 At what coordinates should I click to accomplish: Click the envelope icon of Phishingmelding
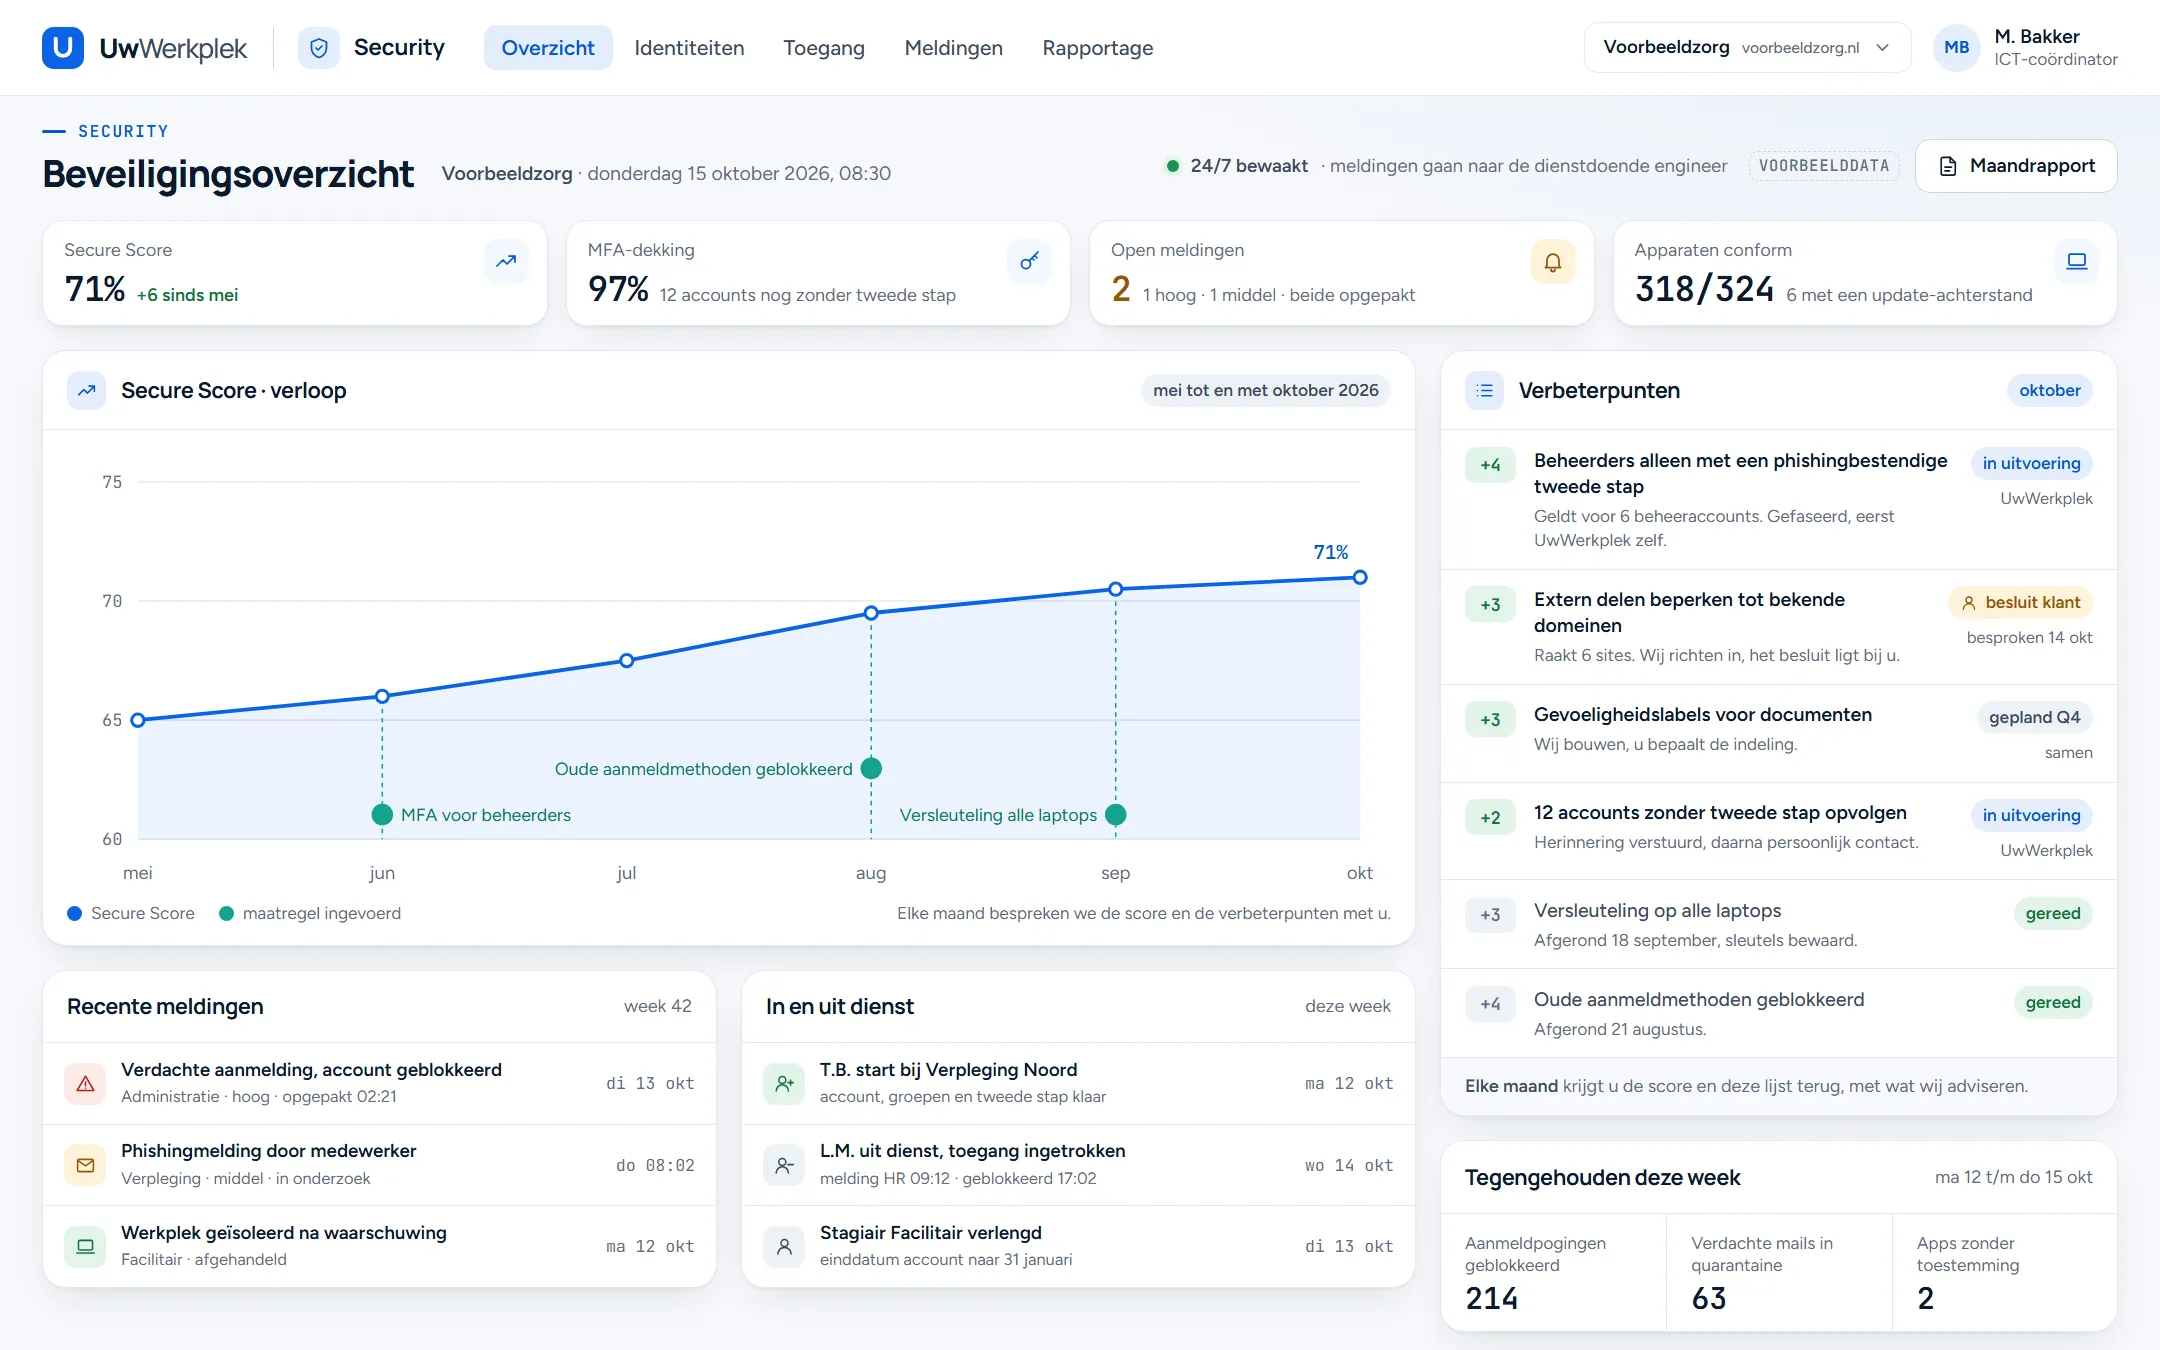click(x=85, y=1165)
